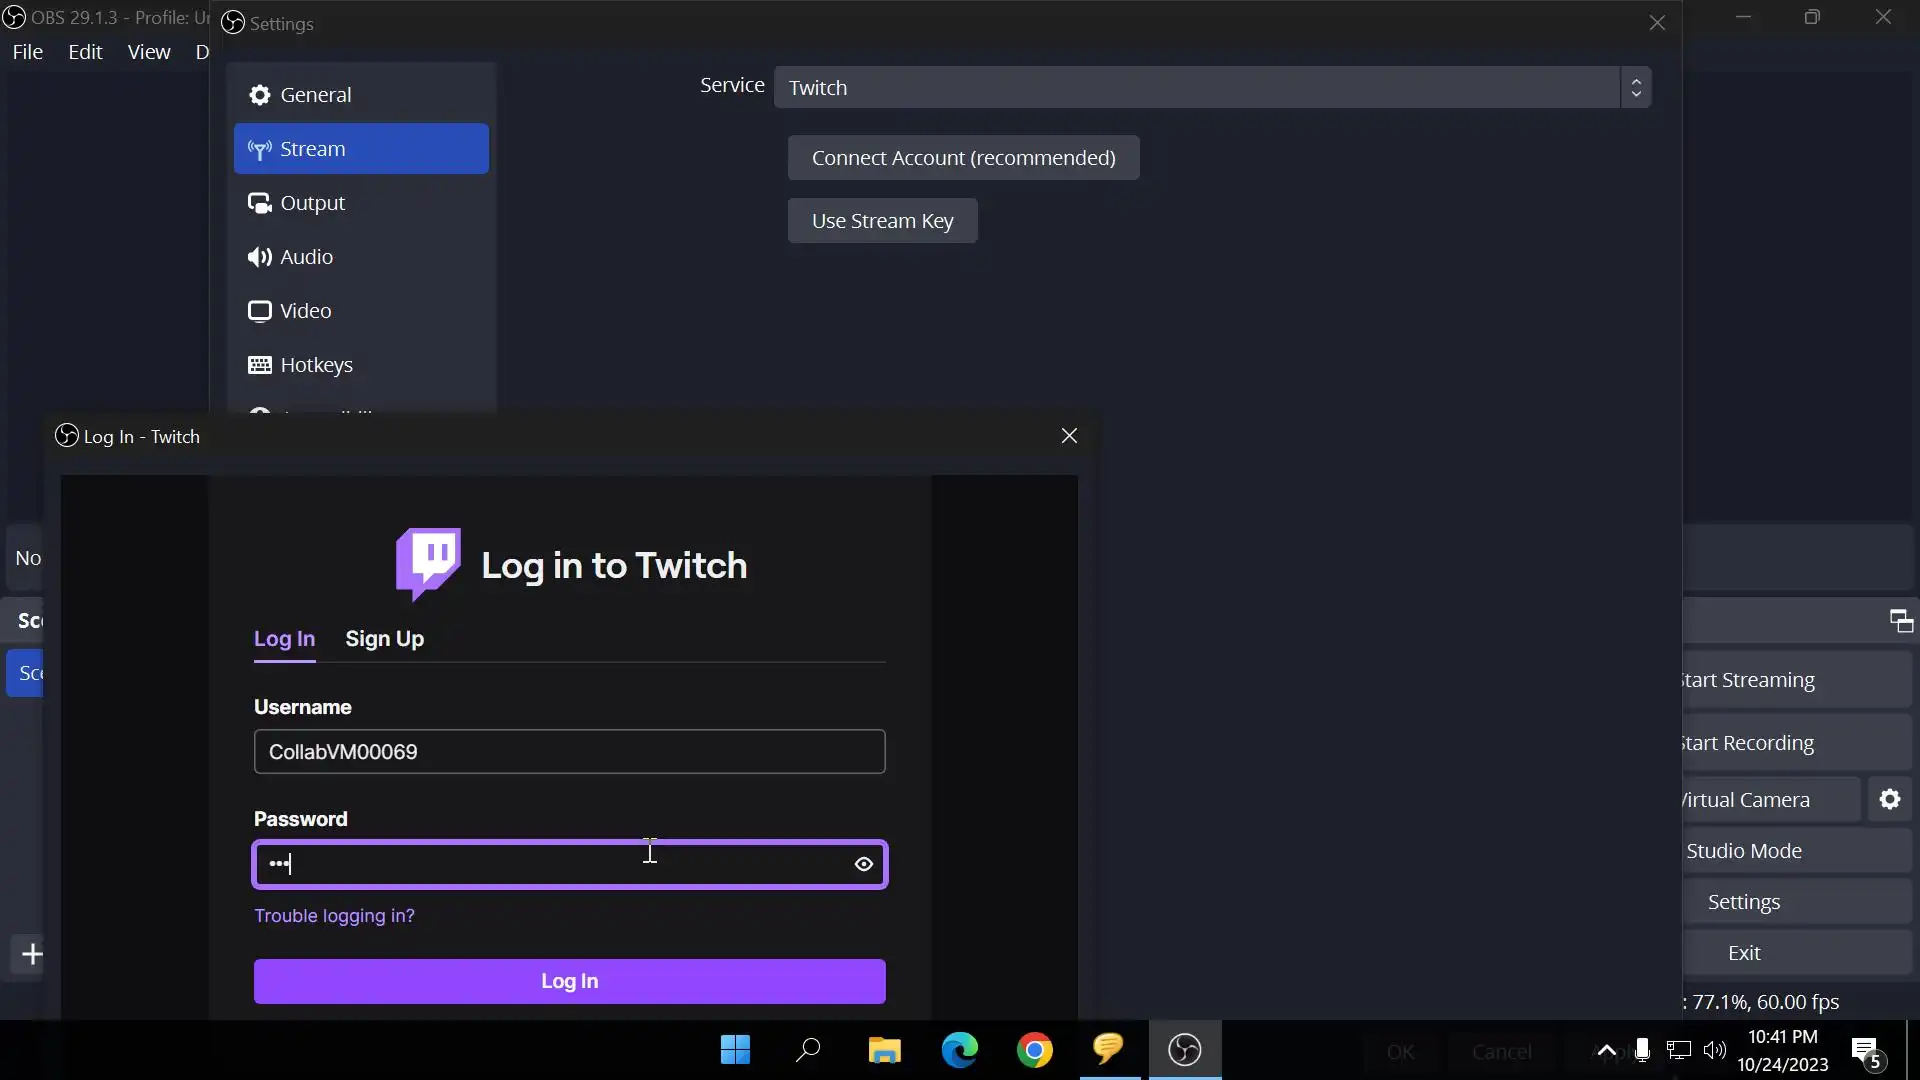Viewport: 1920px width, 1080px height.
Task: Click the add scene plus button
Action: [32, 954]
